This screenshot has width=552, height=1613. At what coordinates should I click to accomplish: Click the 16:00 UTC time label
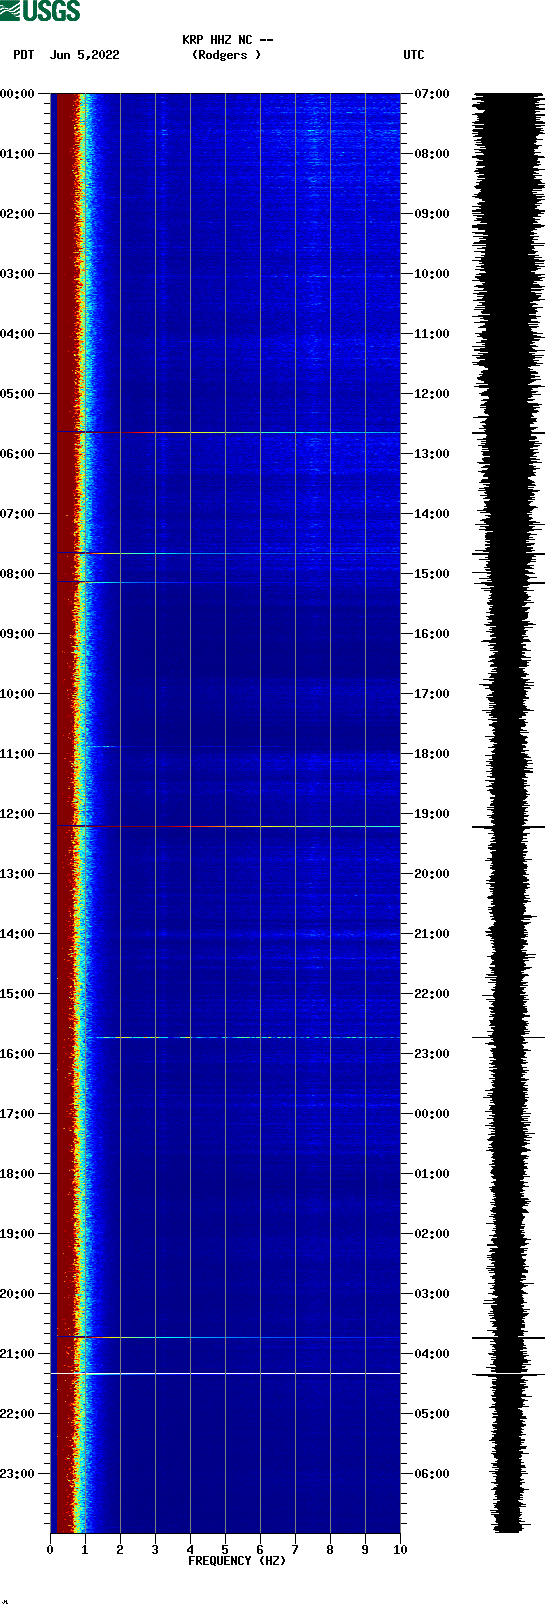pos(432,634)
